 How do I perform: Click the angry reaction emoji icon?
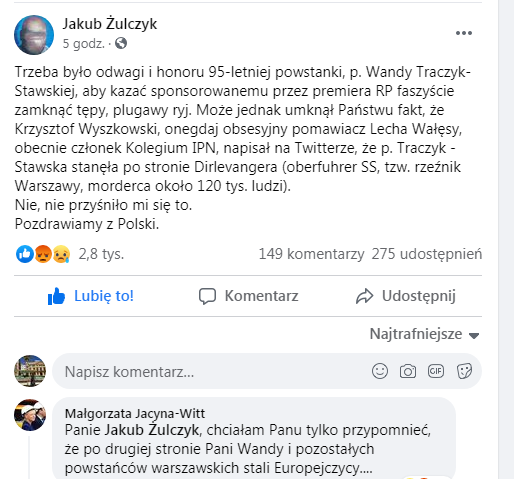coord(43,254)
